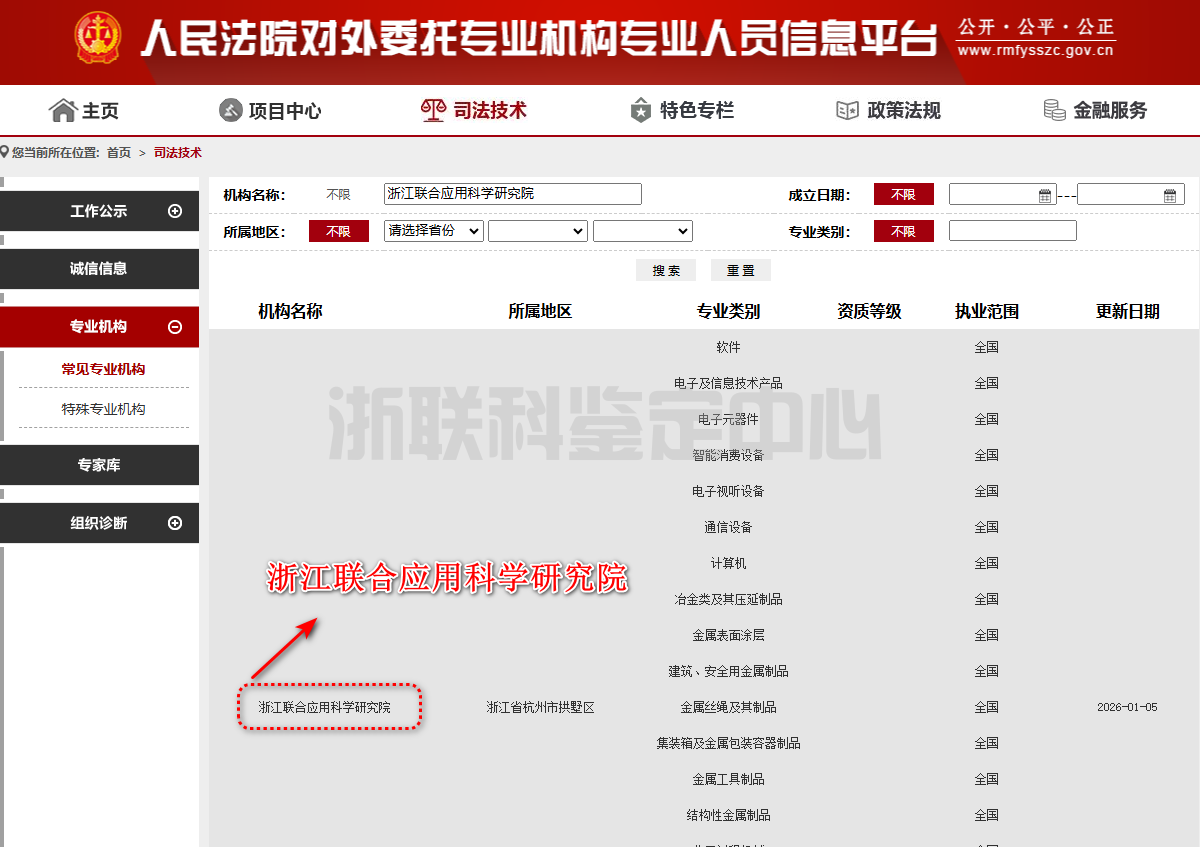Click the home icon beside 主页
The height and width of the screenshot is (847, 1200).
pos(63,110)
